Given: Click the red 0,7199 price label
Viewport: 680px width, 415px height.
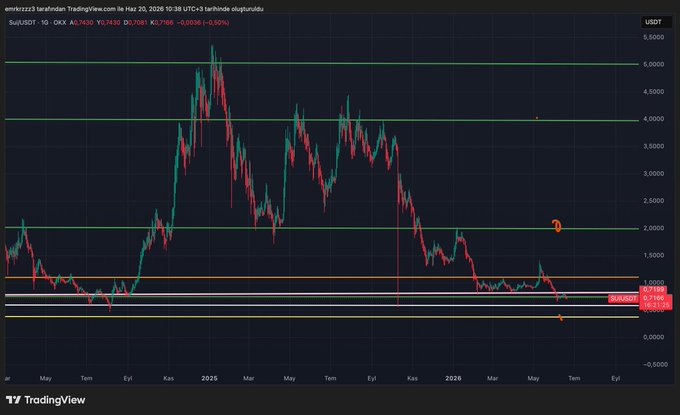Looking at the screenshot, I should [653, 289].
